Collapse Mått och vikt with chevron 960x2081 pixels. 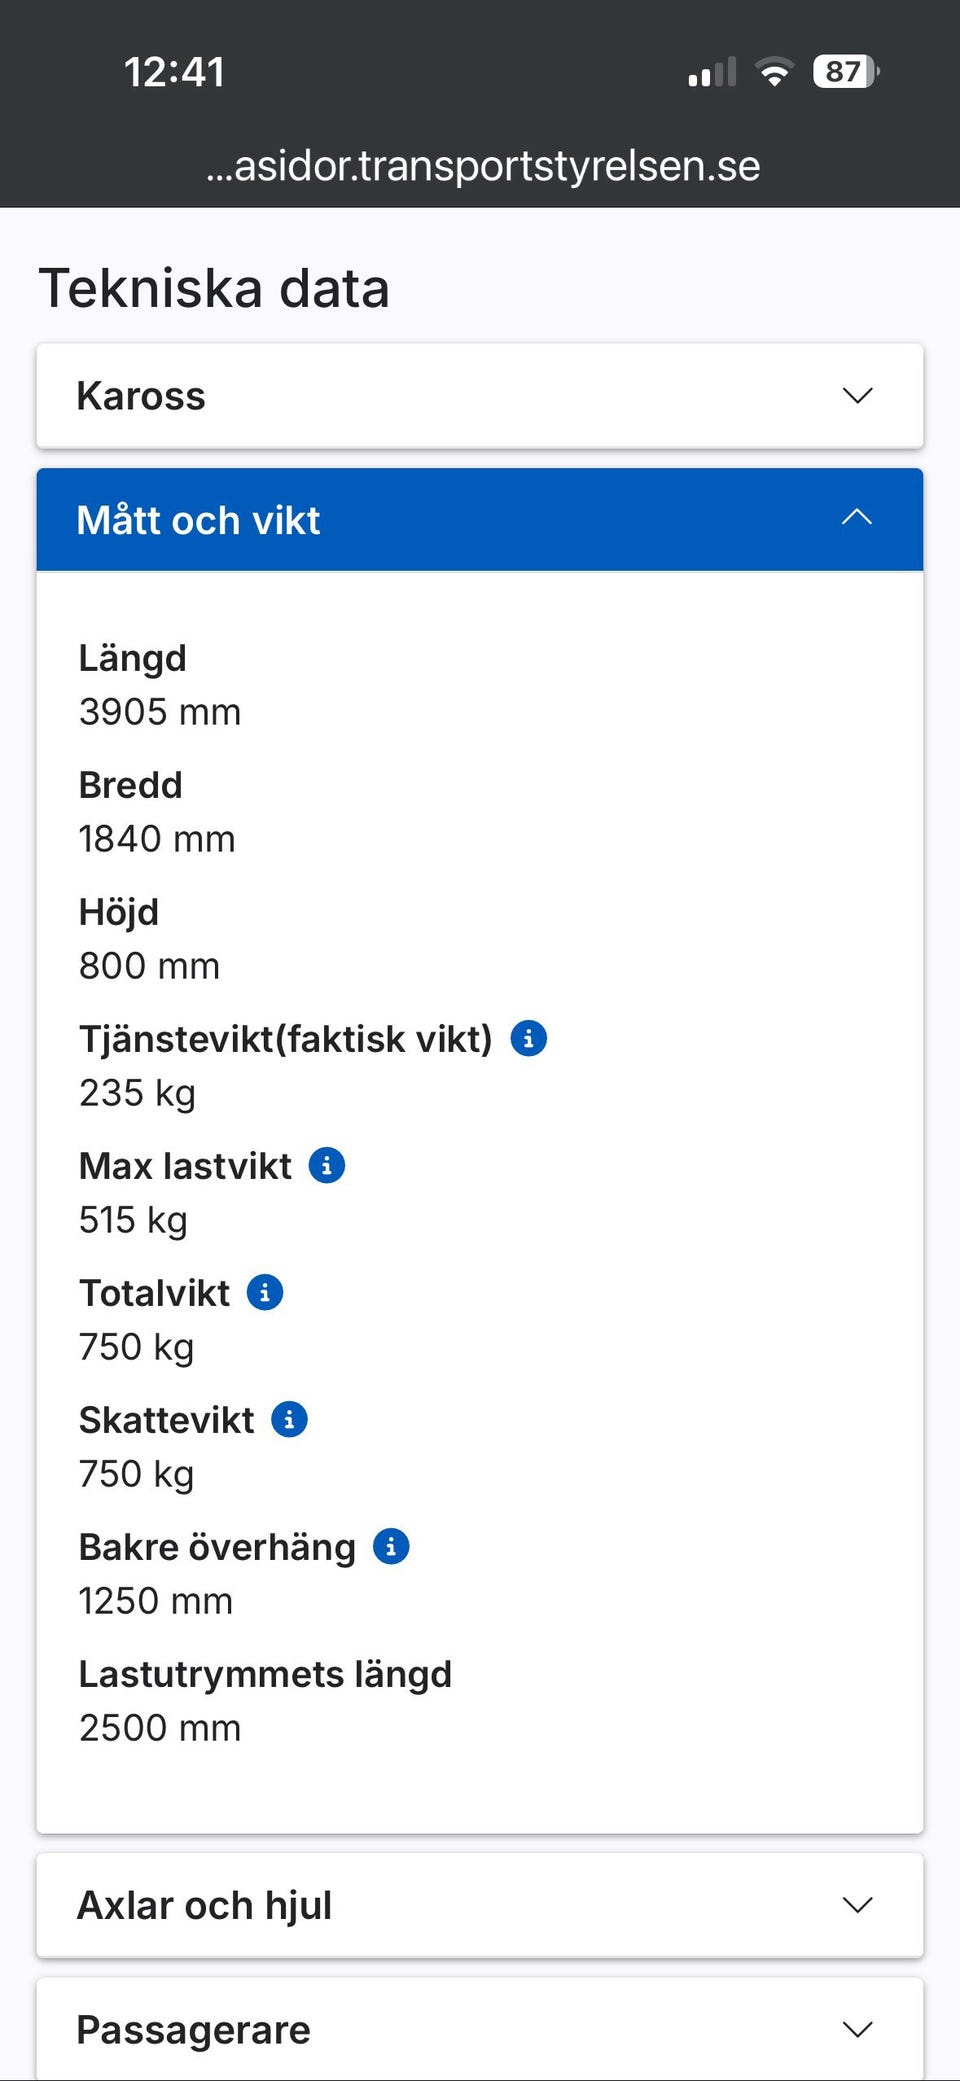(857, 518)
